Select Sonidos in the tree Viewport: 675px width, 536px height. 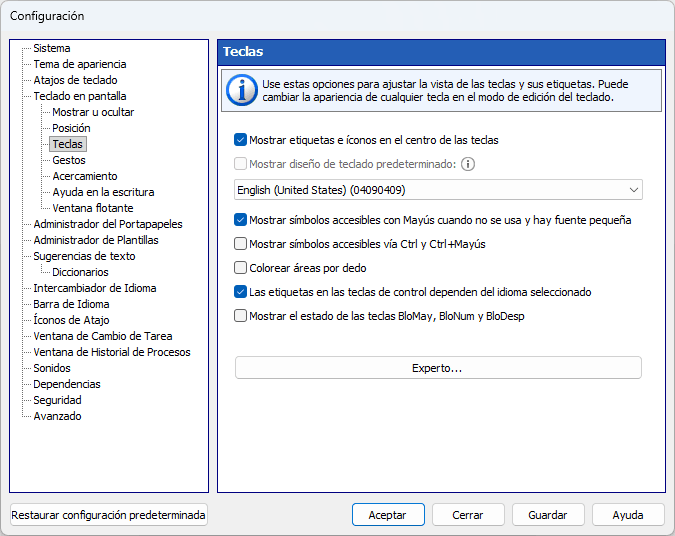[x=52, y=368]
